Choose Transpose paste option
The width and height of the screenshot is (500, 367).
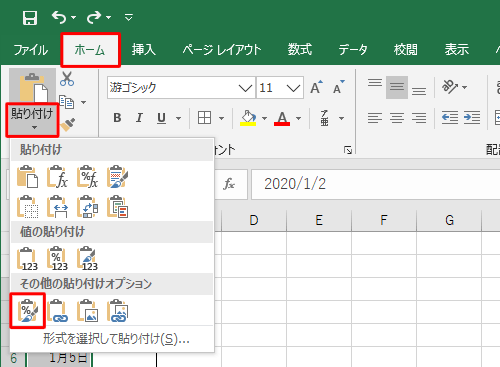pyautogui.click(x=87, y=207)
